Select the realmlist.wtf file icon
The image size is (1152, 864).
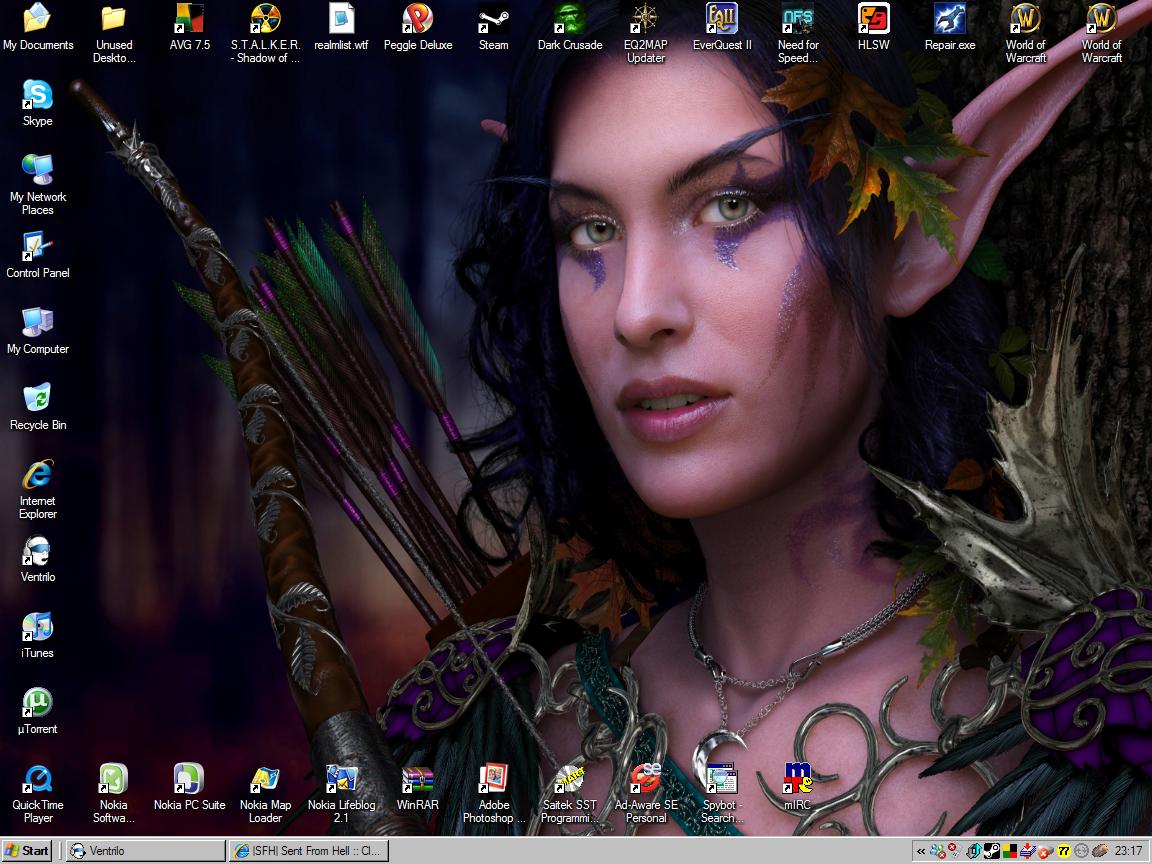[x=341, y=27]
